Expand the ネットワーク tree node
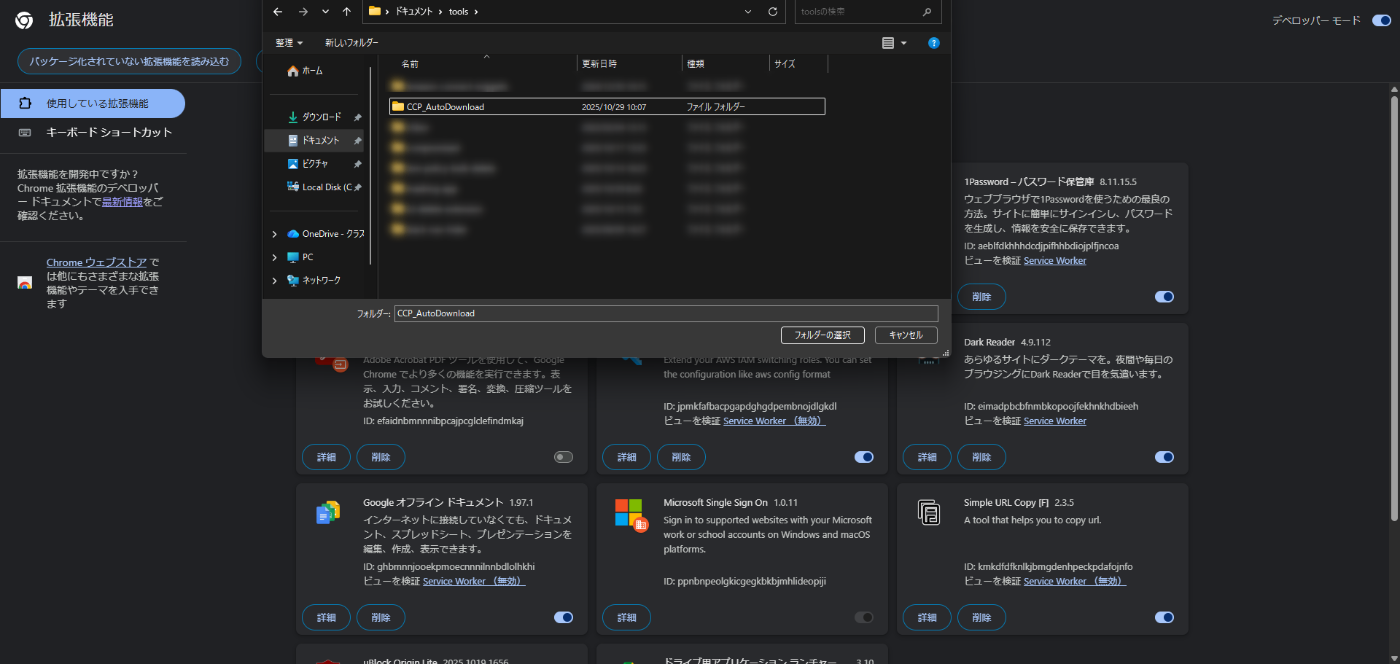This screenshot has height=664, width=1400. 274,281
